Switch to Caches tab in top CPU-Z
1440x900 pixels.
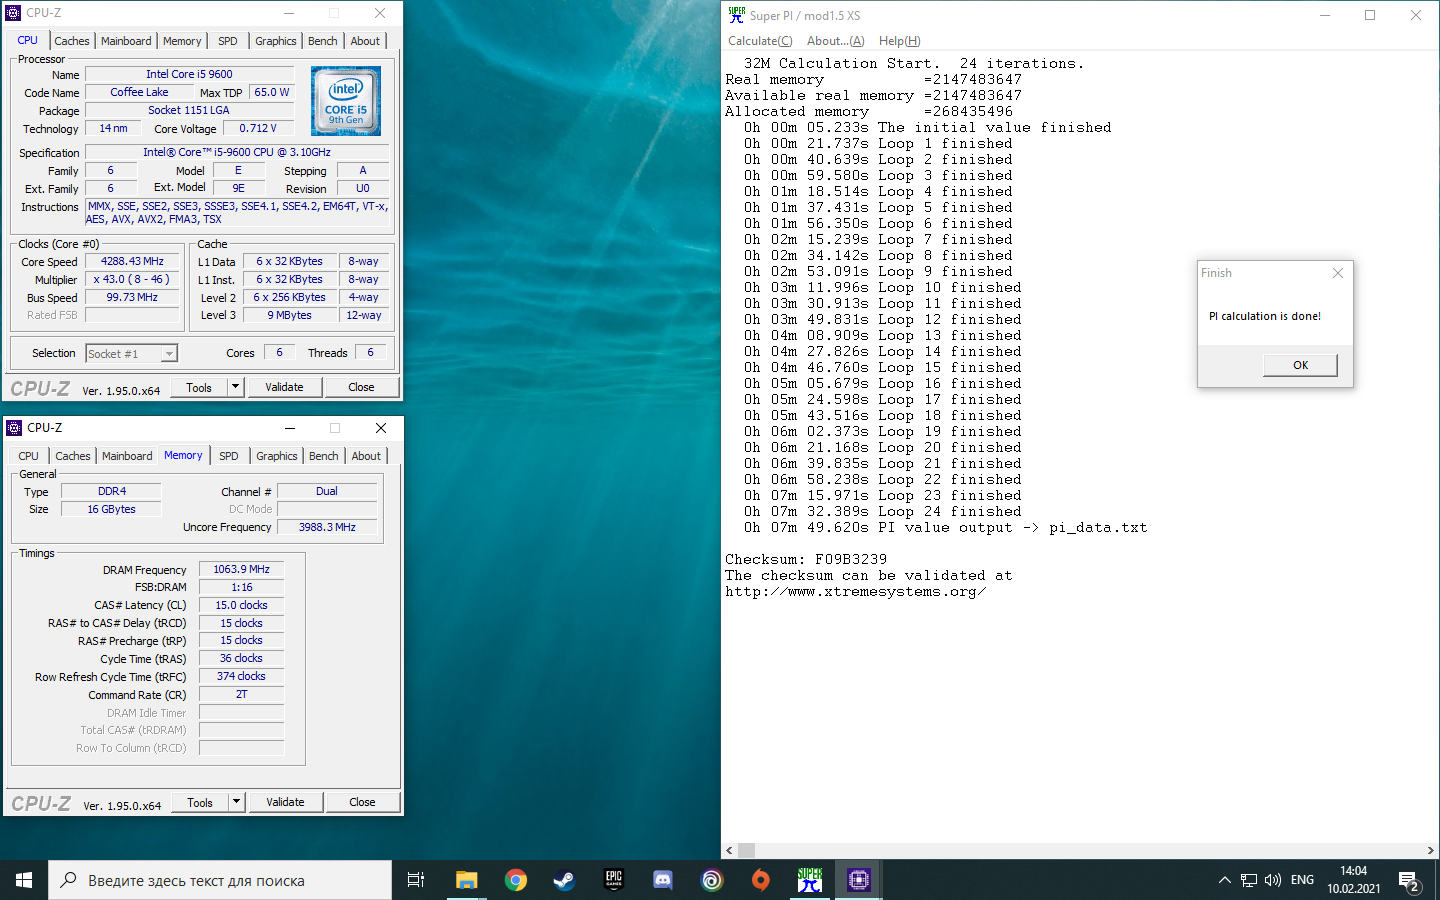pyautogui.click(x=72, y=41)
